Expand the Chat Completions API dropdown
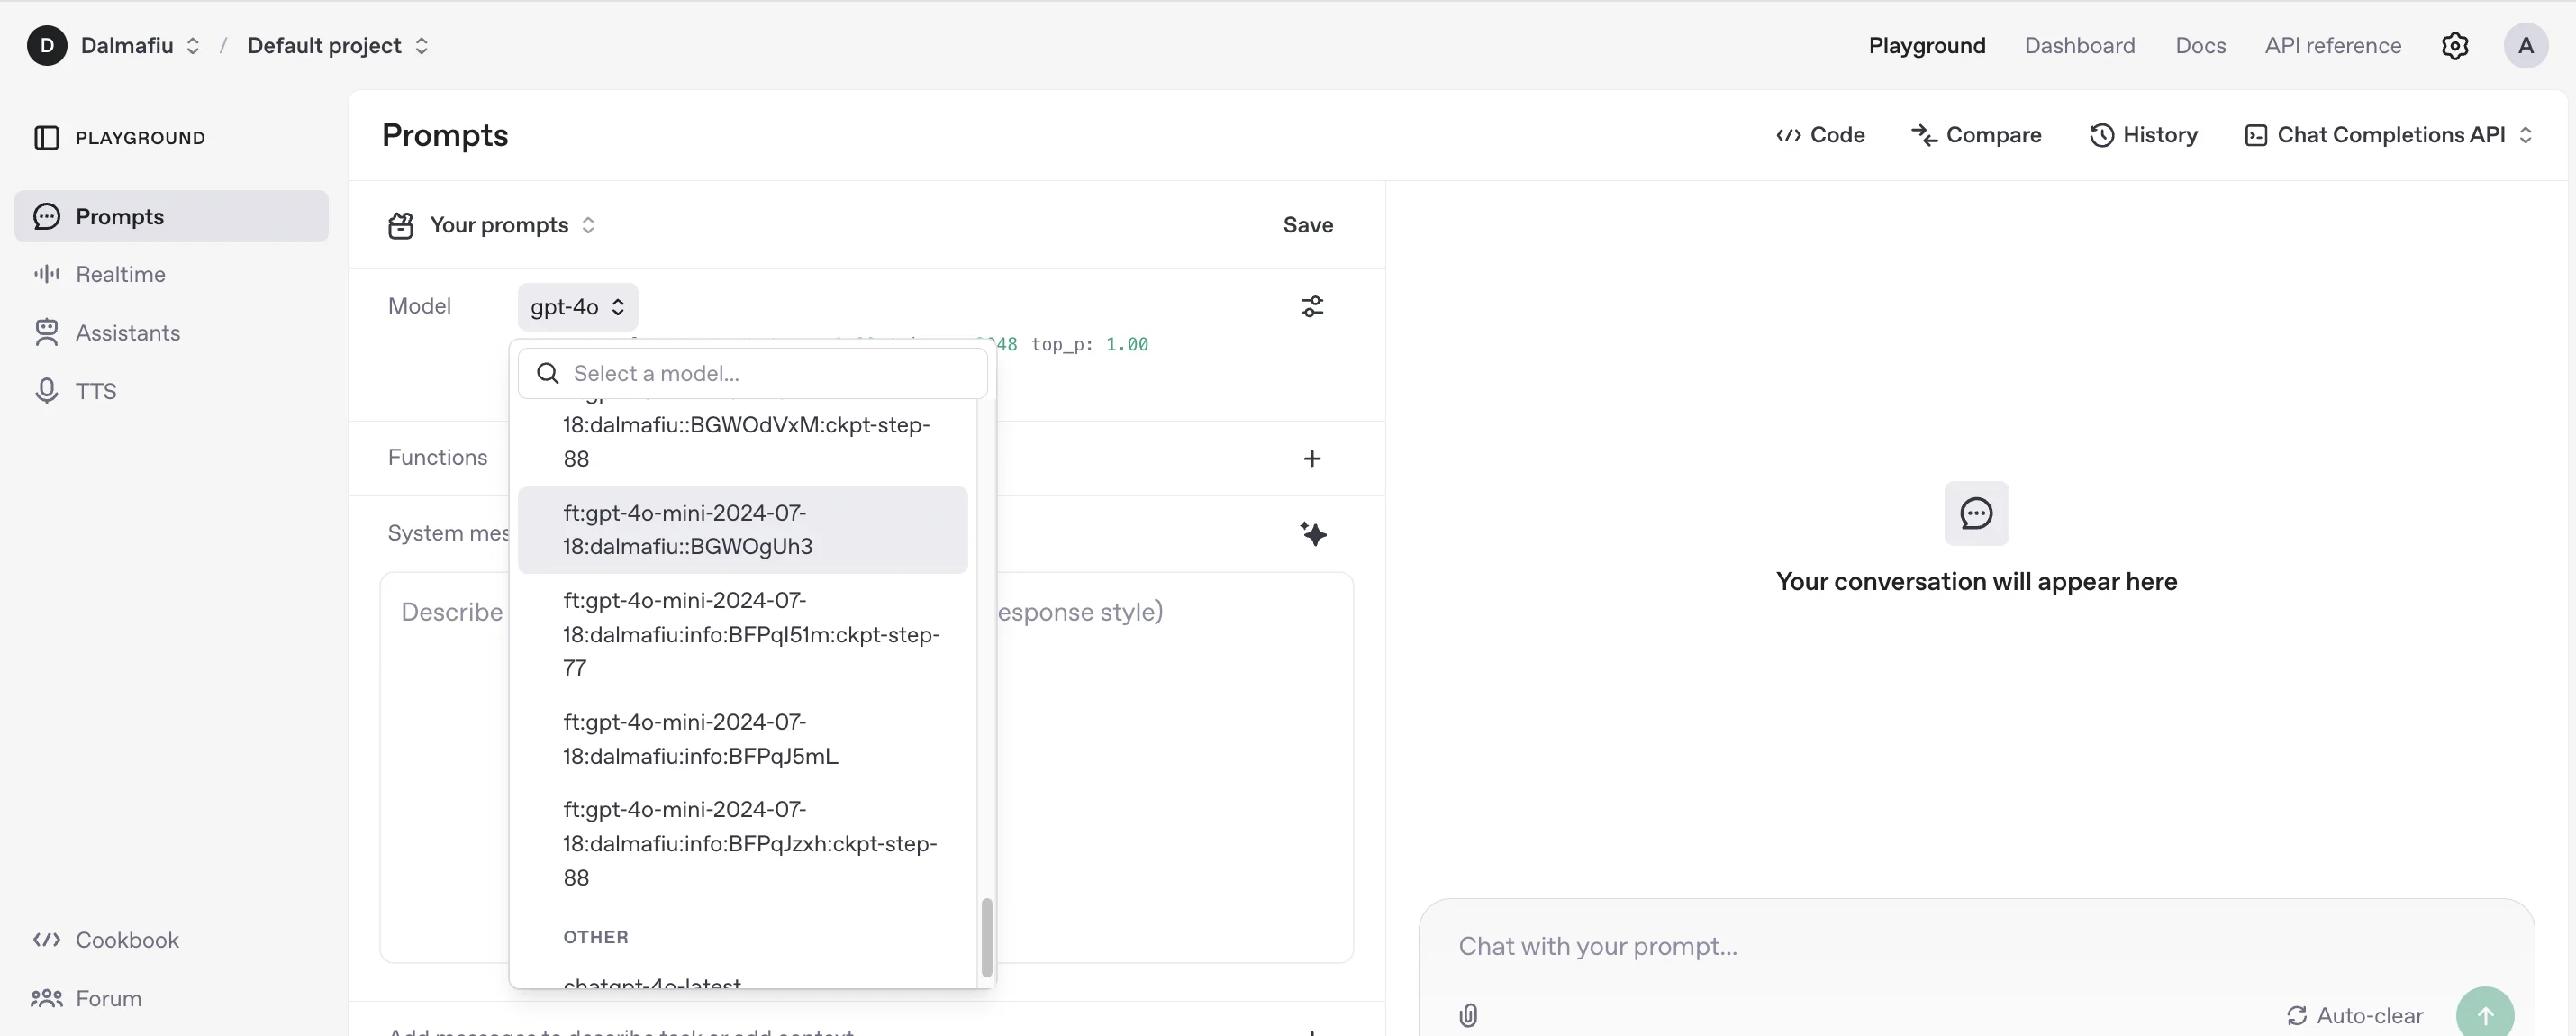 pyautogui.click(x=2388, y=135)
